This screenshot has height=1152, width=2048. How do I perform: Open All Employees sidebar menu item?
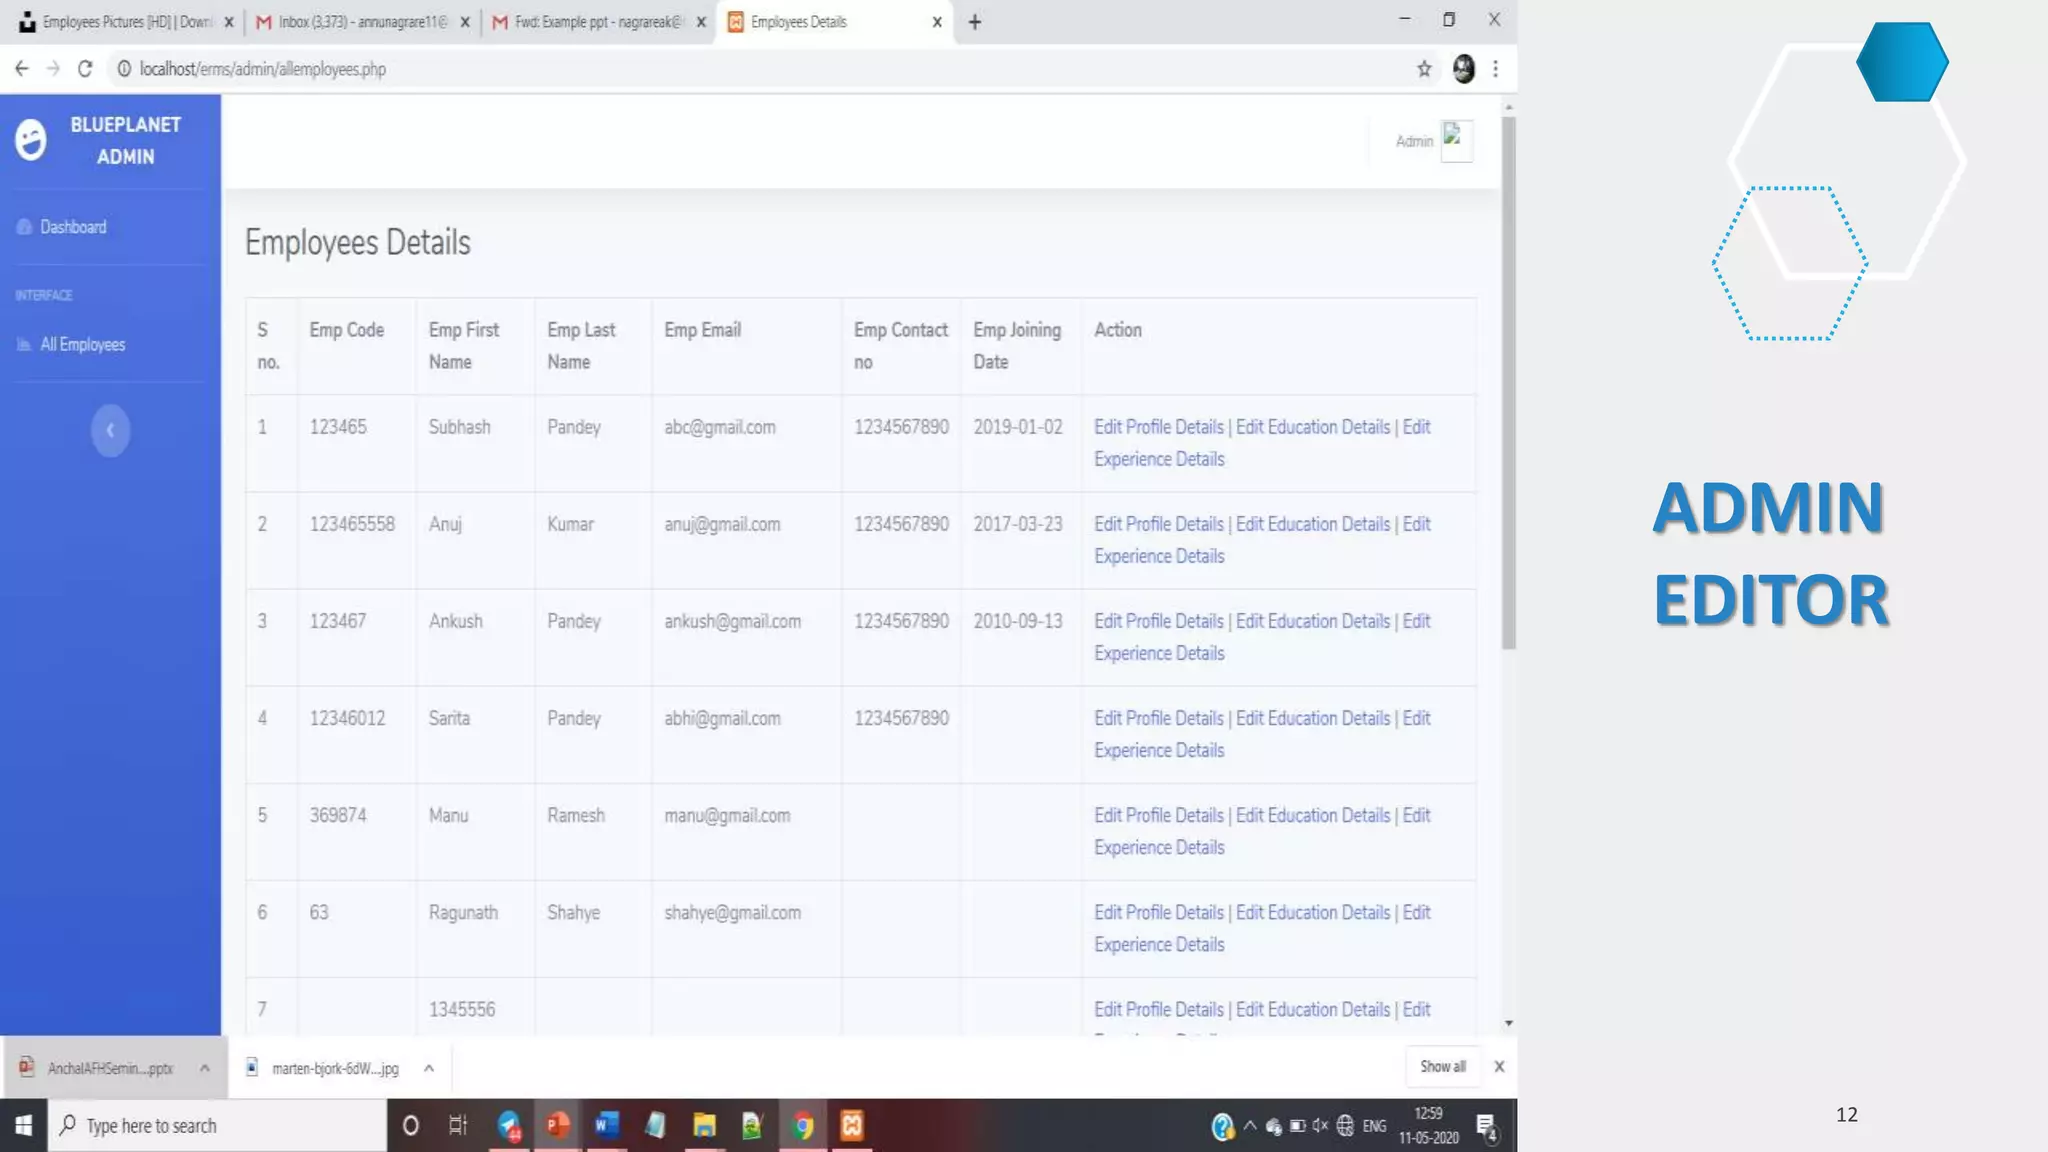pos(82,344)
